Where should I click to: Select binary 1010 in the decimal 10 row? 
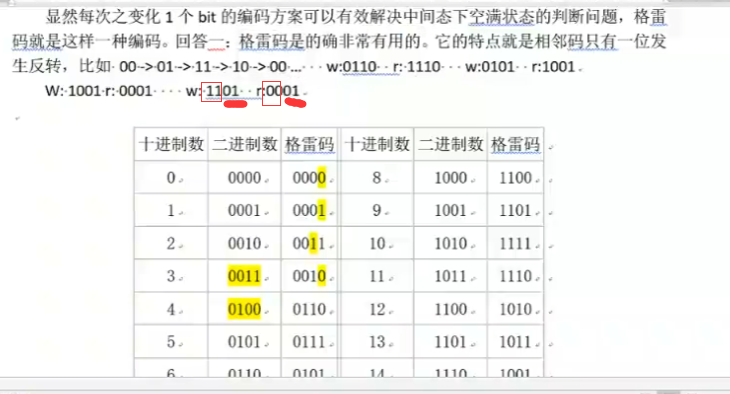(451, 244)
